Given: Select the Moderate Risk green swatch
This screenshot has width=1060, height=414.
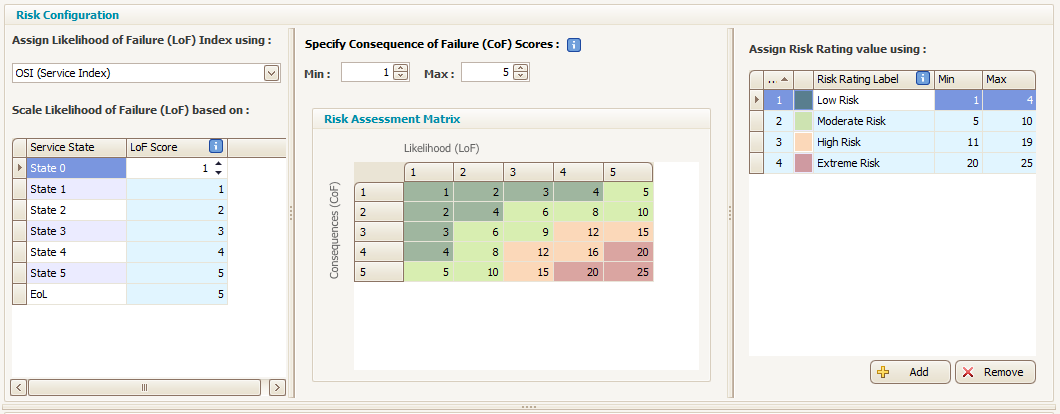Looking at the screenshot, I should 803,121.
